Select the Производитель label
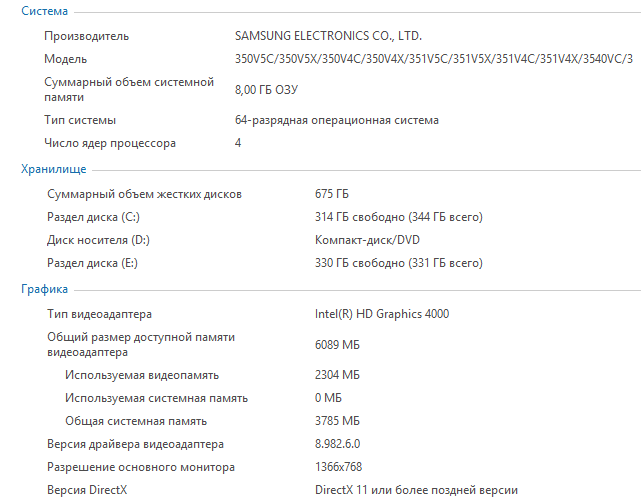642x503 pixels. (x=86, y=36)
